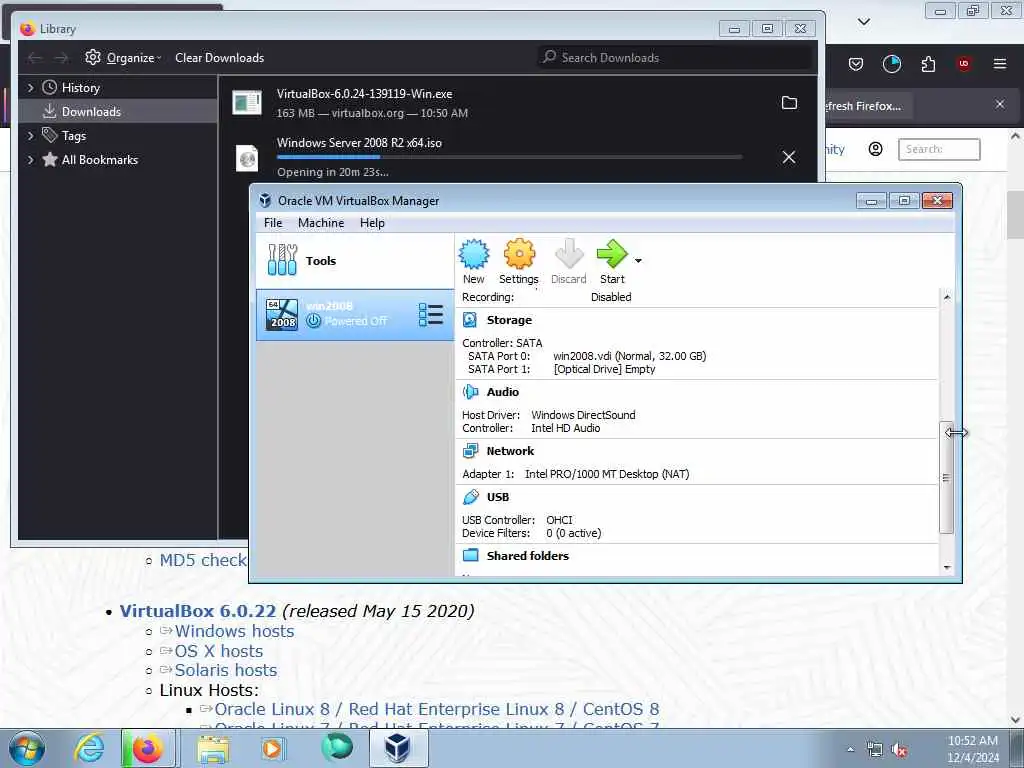Open Windows Explorer folder from taskbar
1024x768 pixels.
pos(213,748)
